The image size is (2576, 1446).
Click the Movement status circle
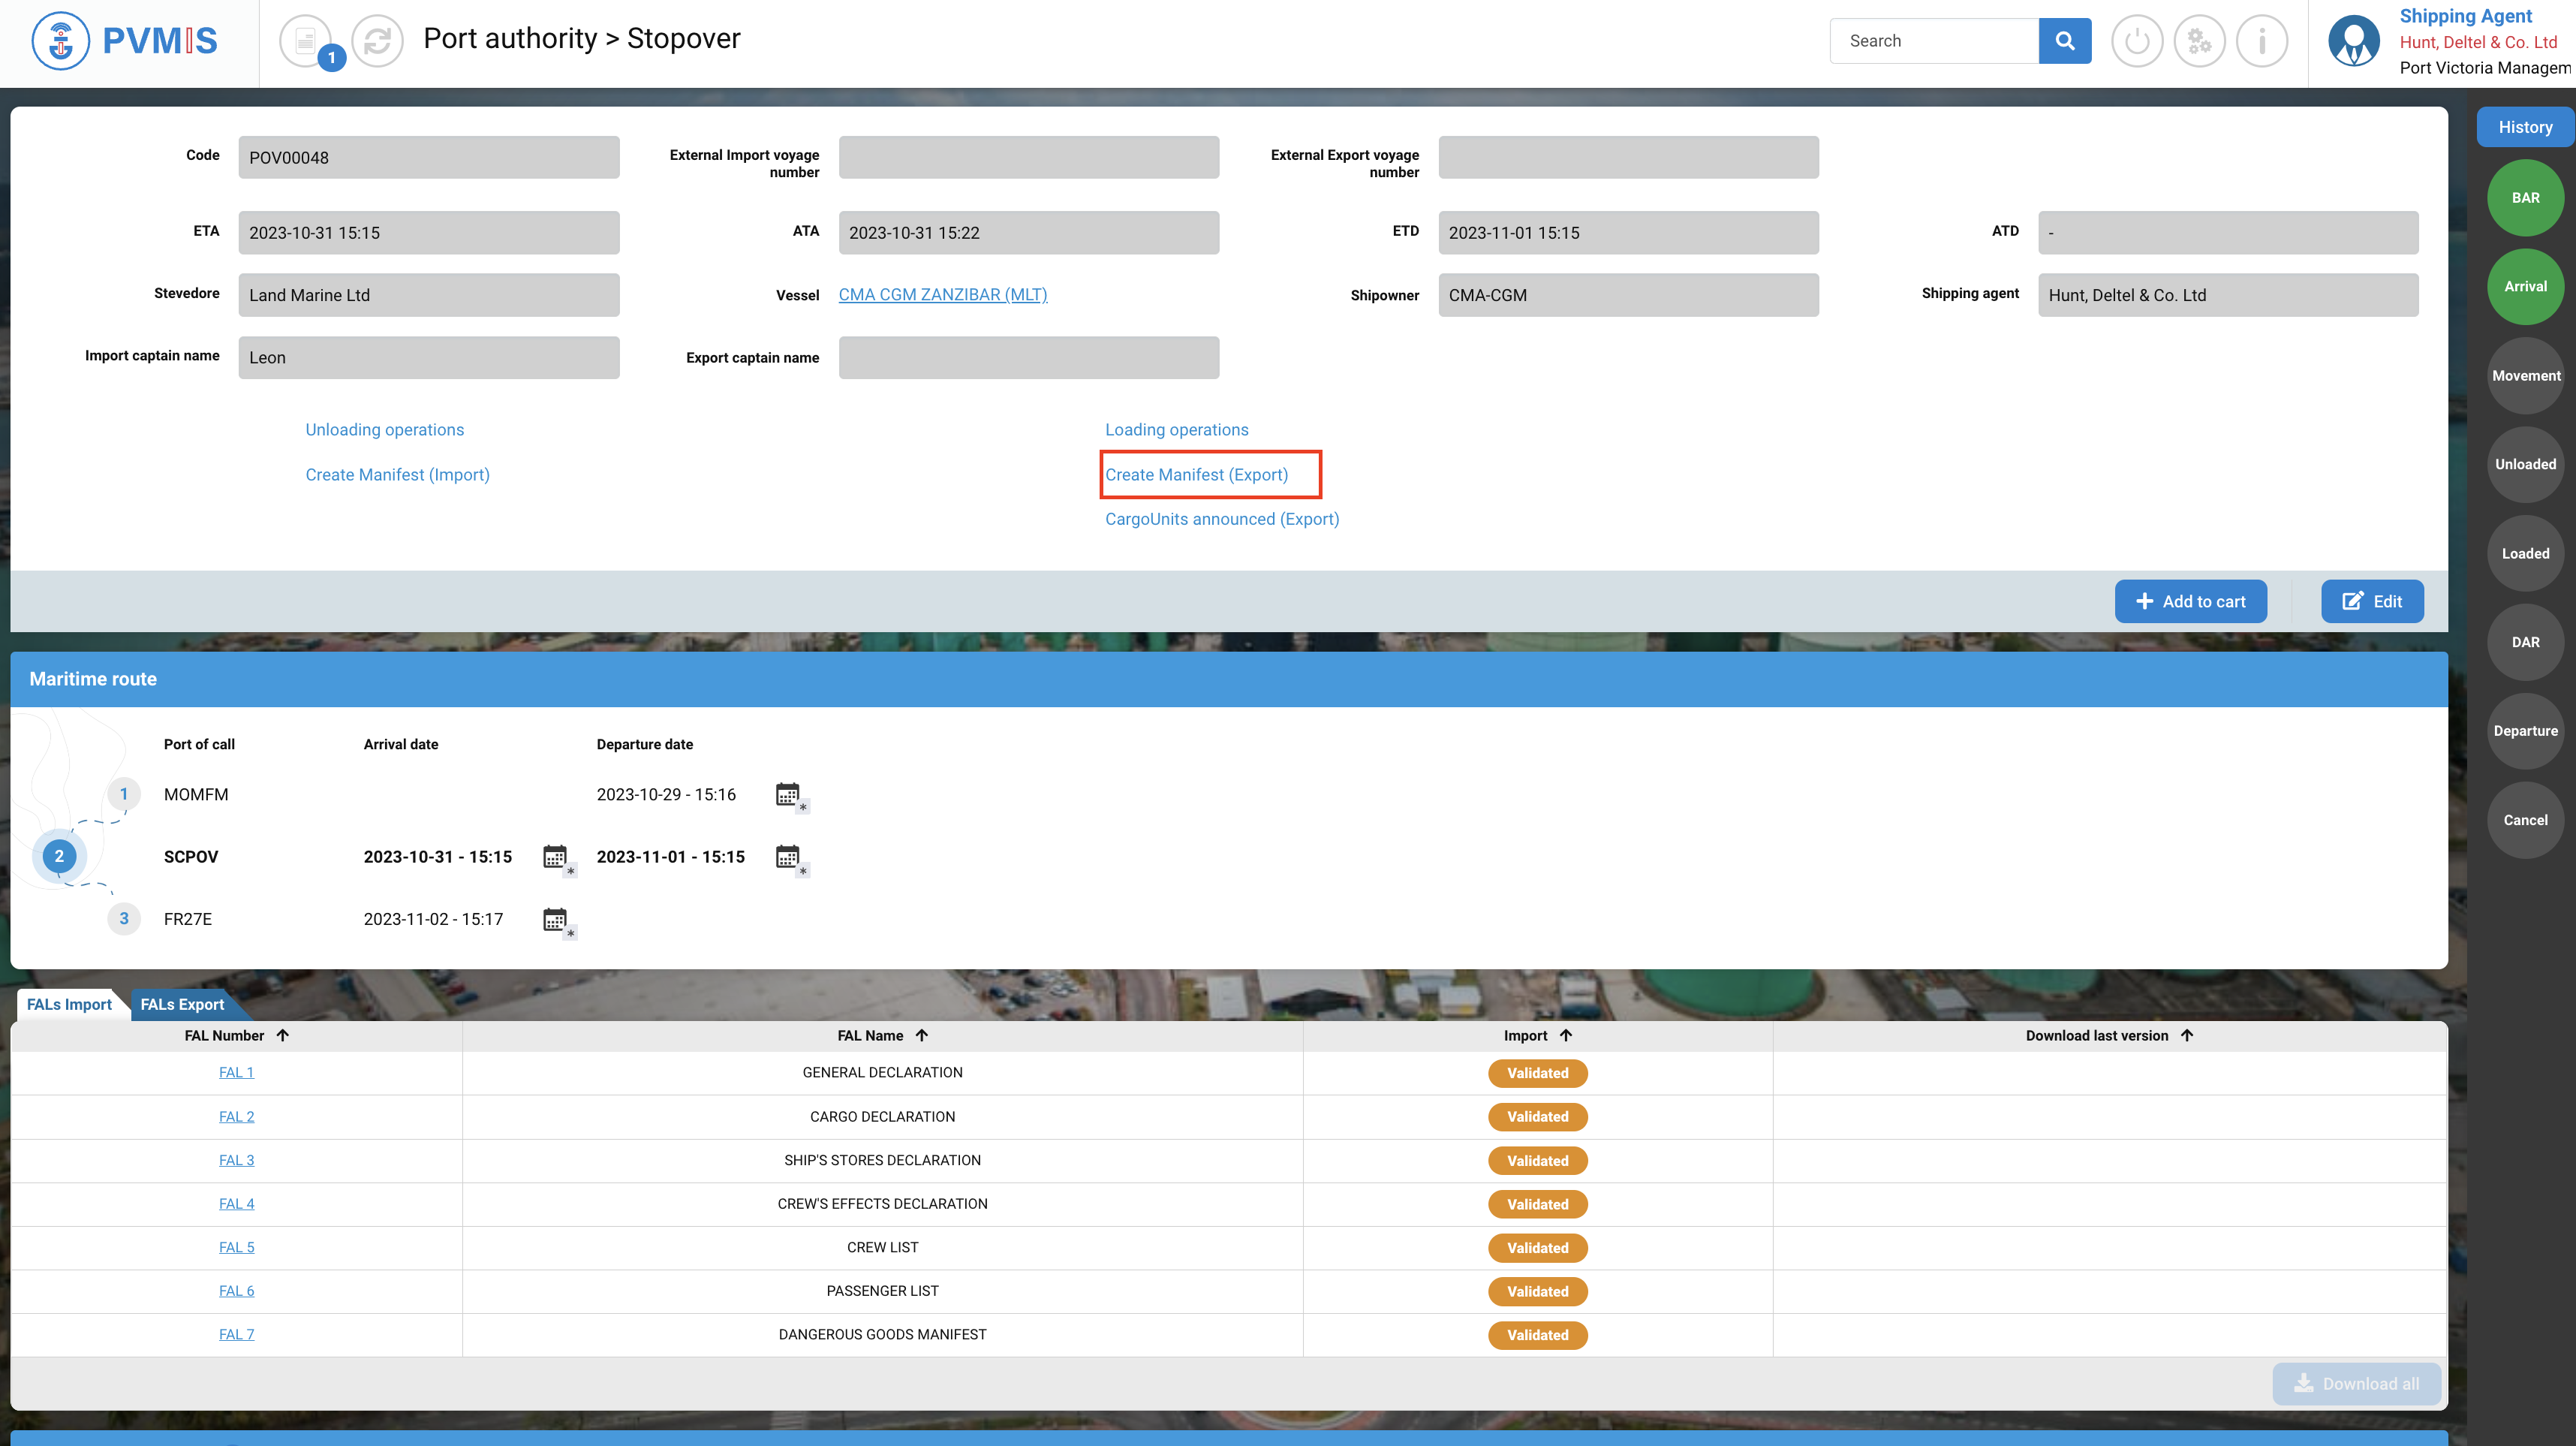click(x=2525, y=375)
